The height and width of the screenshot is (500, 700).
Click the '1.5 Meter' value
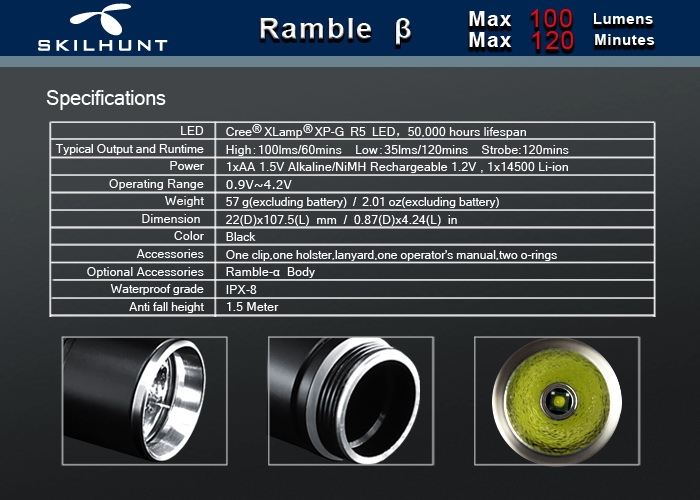point(252,307)
